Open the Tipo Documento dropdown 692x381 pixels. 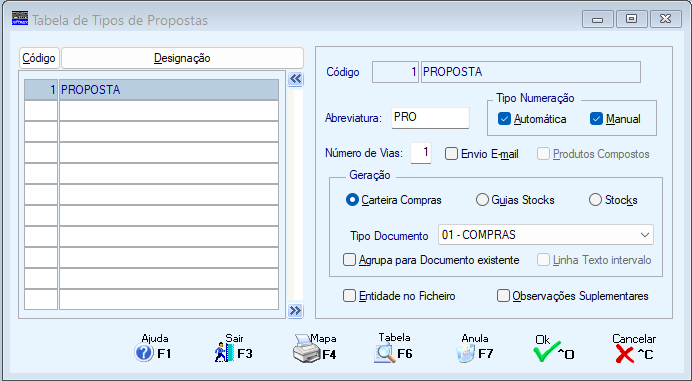tap(545, 235)
